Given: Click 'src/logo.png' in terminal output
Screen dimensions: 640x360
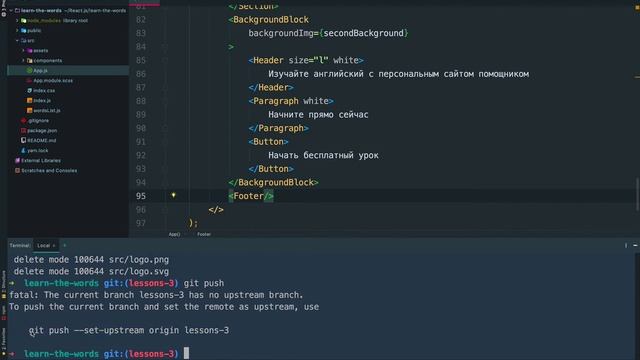Looking at the screenshot, I should 139,260.
